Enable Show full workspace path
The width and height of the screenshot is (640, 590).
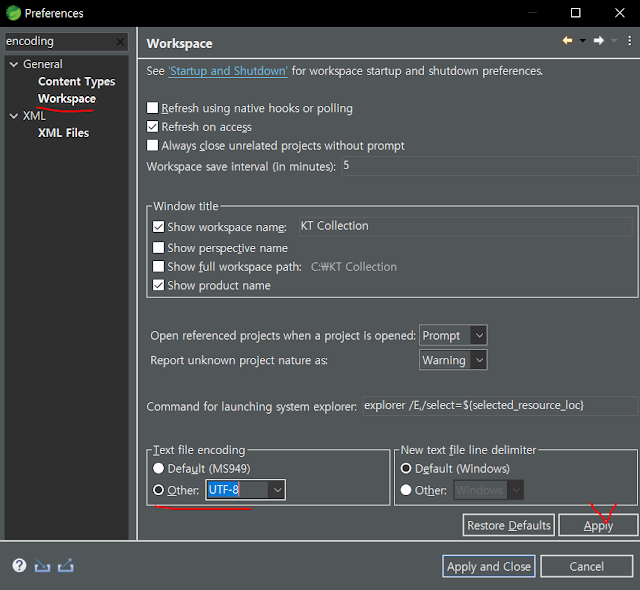pyautogui.click(x=158, y=266)
